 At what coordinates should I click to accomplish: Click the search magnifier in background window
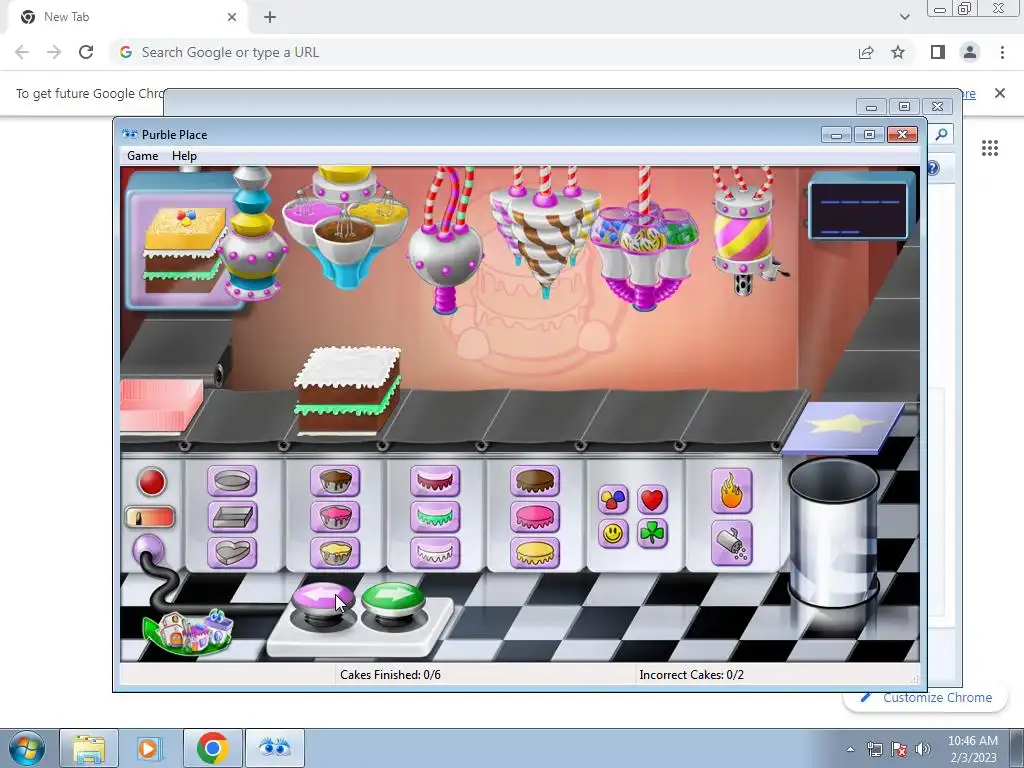coord(941,135)
